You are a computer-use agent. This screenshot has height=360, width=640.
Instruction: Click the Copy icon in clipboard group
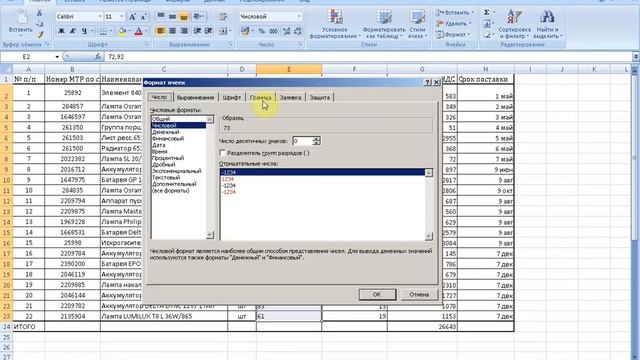(x=40, y=24)
